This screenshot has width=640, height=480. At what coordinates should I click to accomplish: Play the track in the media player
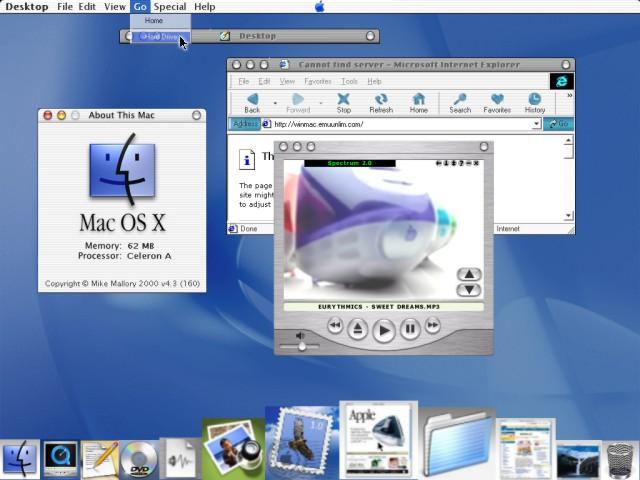[384, 330]
